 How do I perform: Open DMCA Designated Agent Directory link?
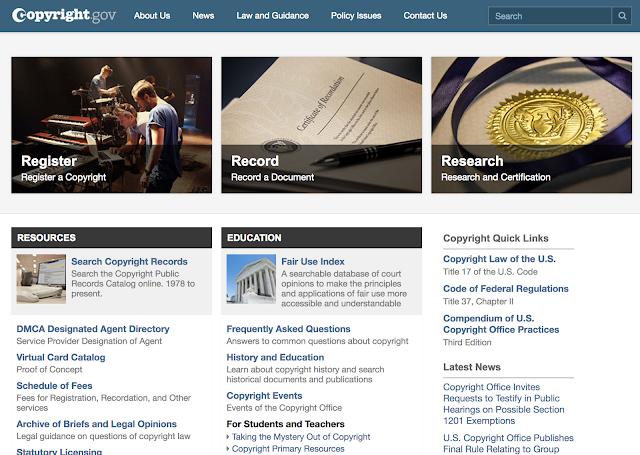click(93, 329)
